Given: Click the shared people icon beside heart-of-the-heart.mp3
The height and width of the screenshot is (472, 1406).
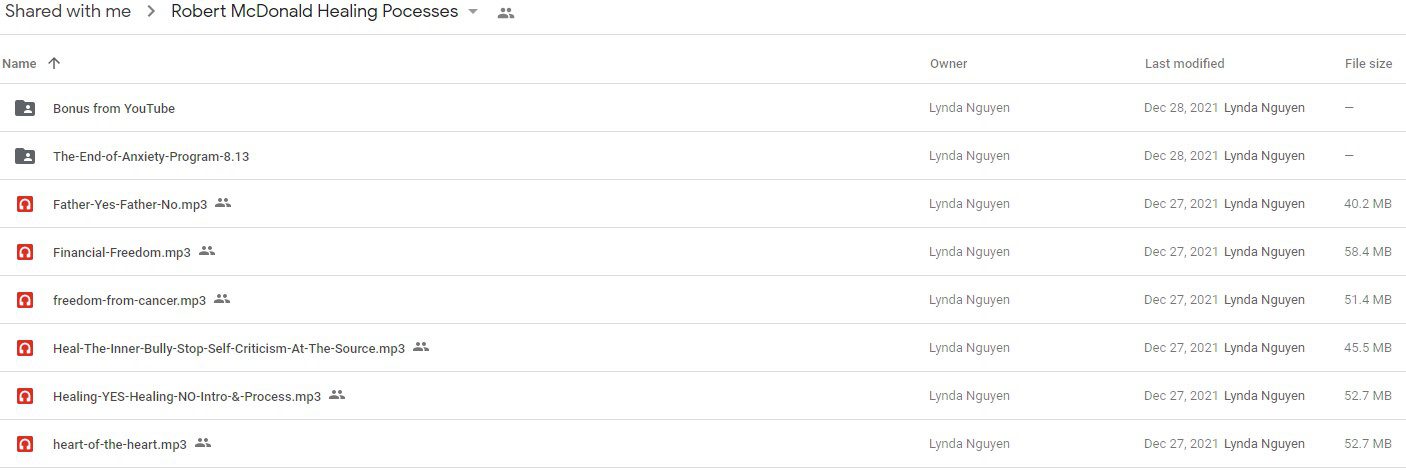Looking at the screenshot, I should 203,443.
